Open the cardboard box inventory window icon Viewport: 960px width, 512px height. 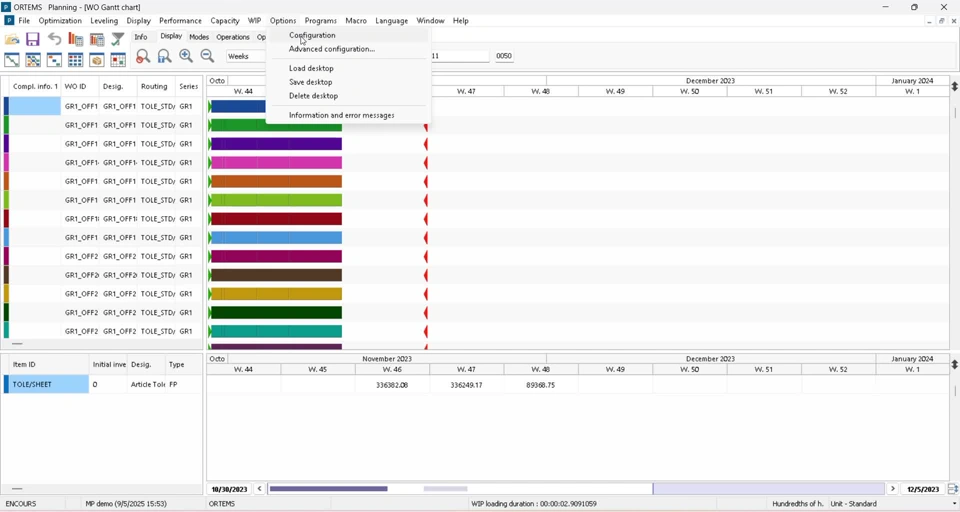click(97, 59)
